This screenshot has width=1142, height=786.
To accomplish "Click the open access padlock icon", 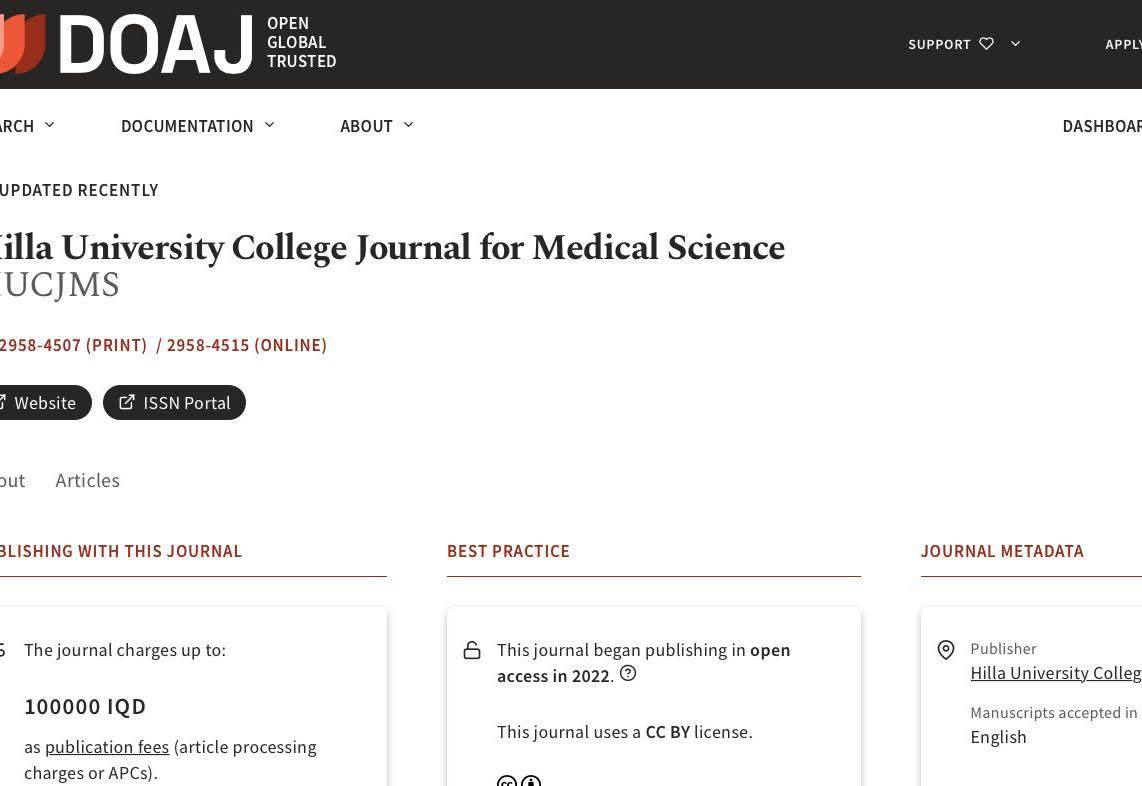I will pos(472,651).
